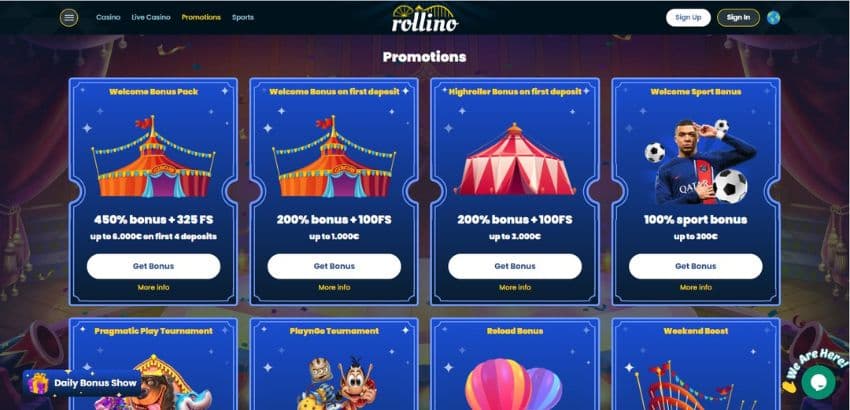Go to the Sports menu item
The height and width of the screenshot is (410, 850).
click(243, 17)
